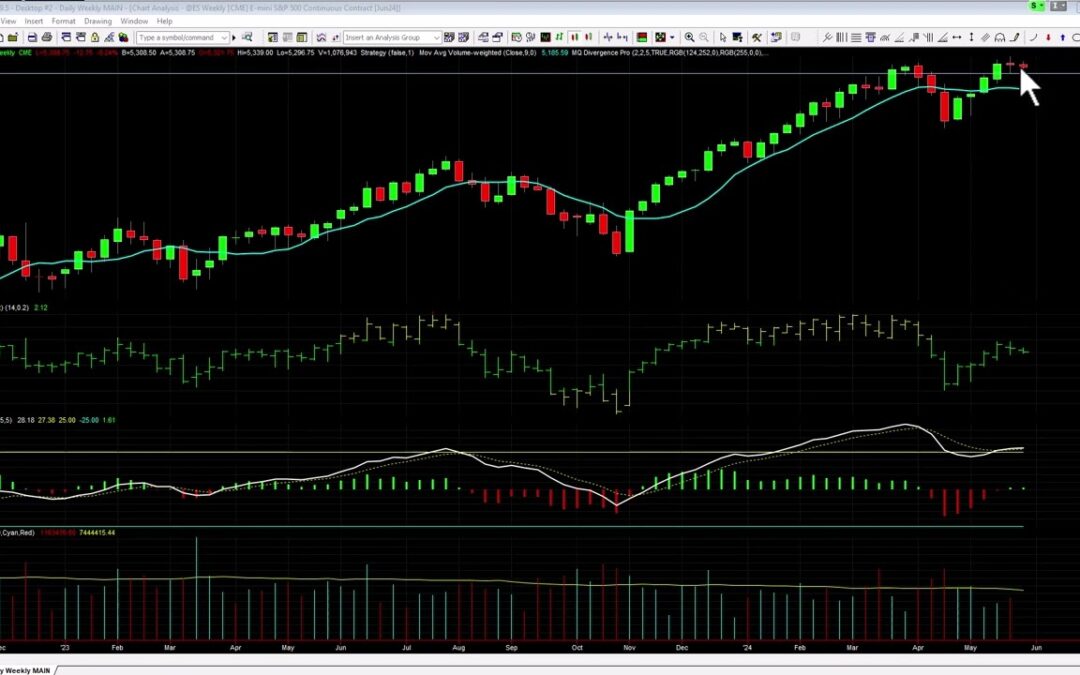
Task: Expand the chart style dropdown arrow
Action: [670, 36]
